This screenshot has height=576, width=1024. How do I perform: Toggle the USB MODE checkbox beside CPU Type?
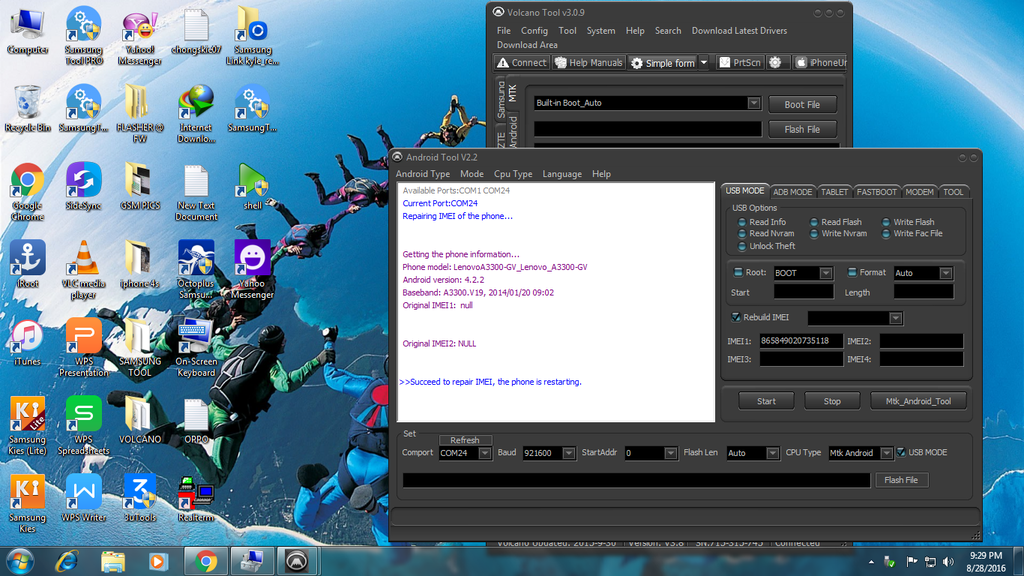coord(901,453)
